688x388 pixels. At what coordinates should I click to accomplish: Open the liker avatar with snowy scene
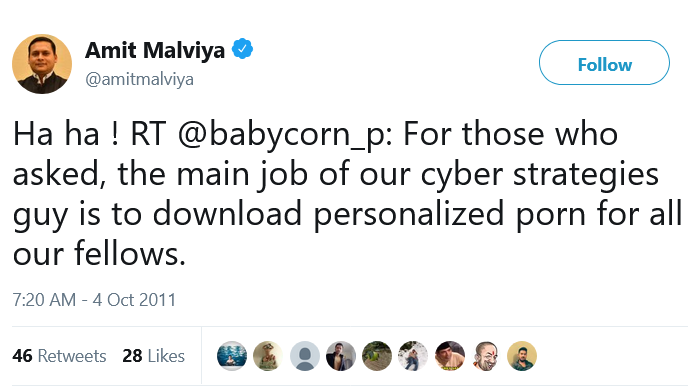pyautogui.click(x=413, y=356)
